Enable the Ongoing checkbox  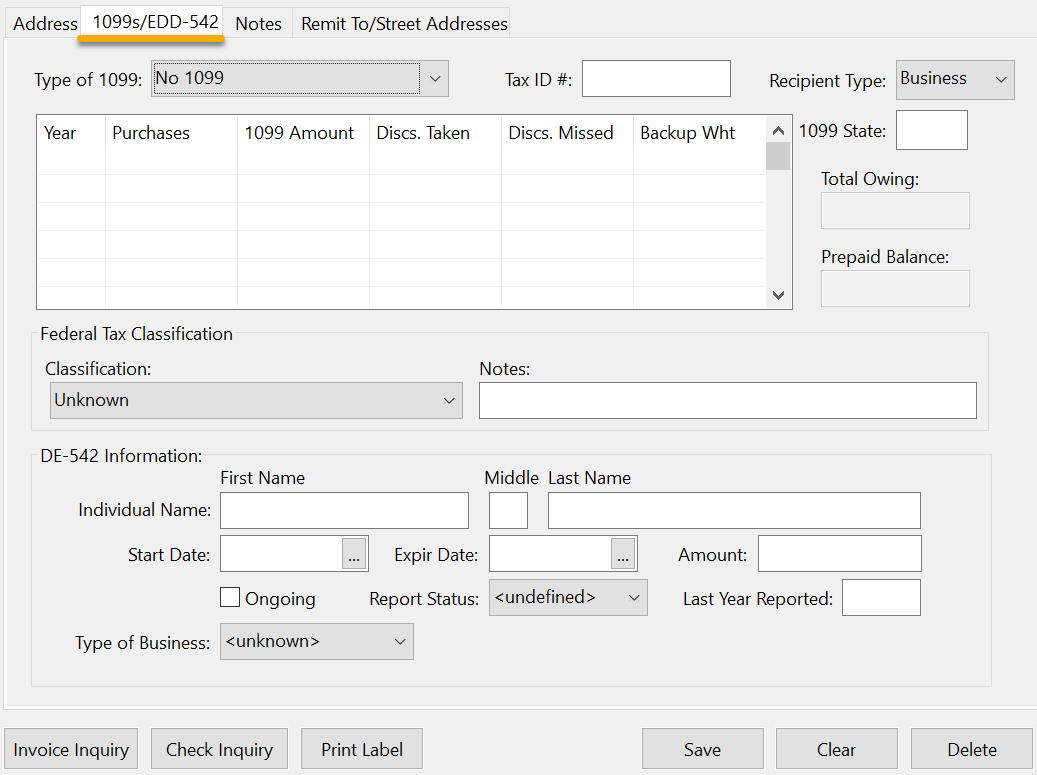[230, 598]
